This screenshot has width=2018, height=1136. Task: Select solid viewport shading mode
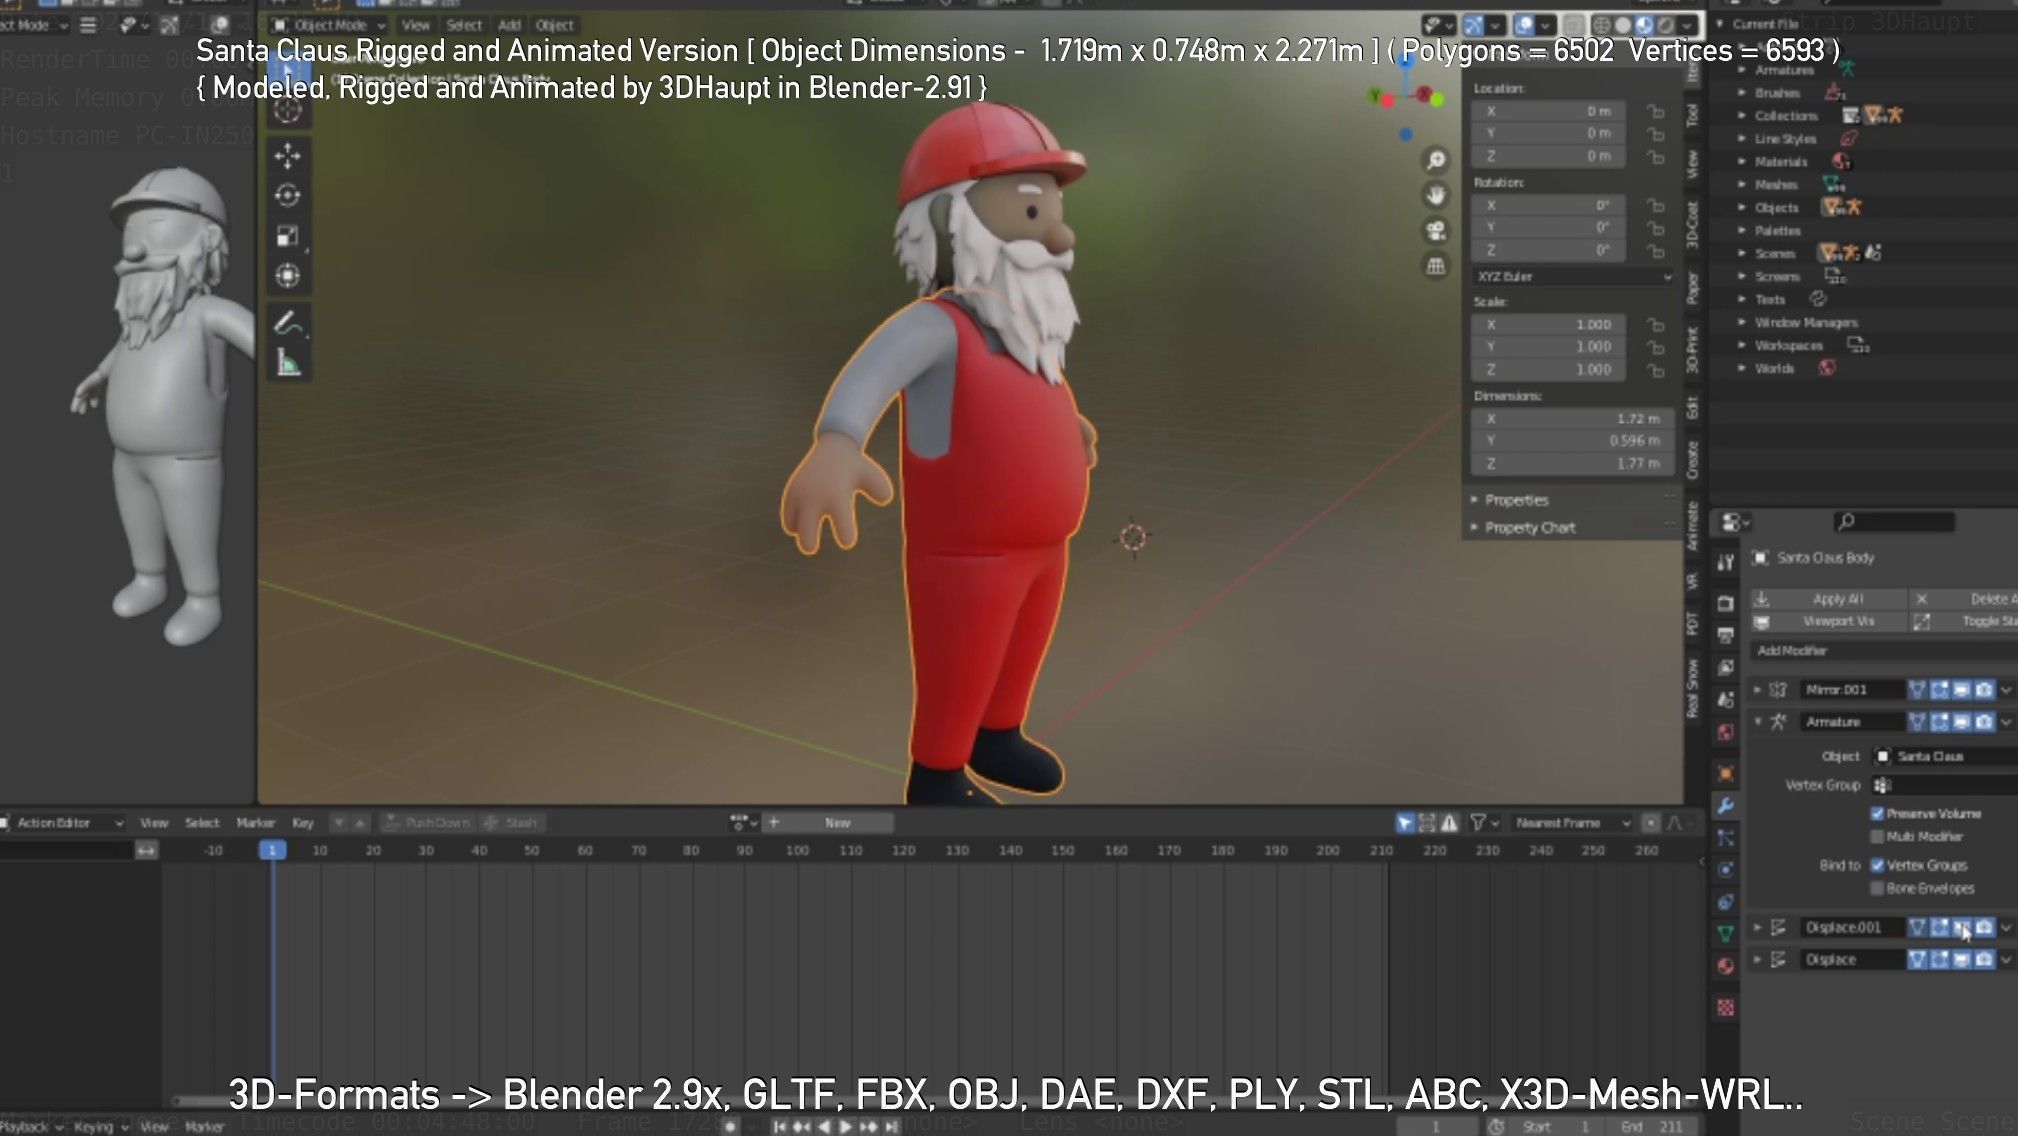coord(1623,25)
